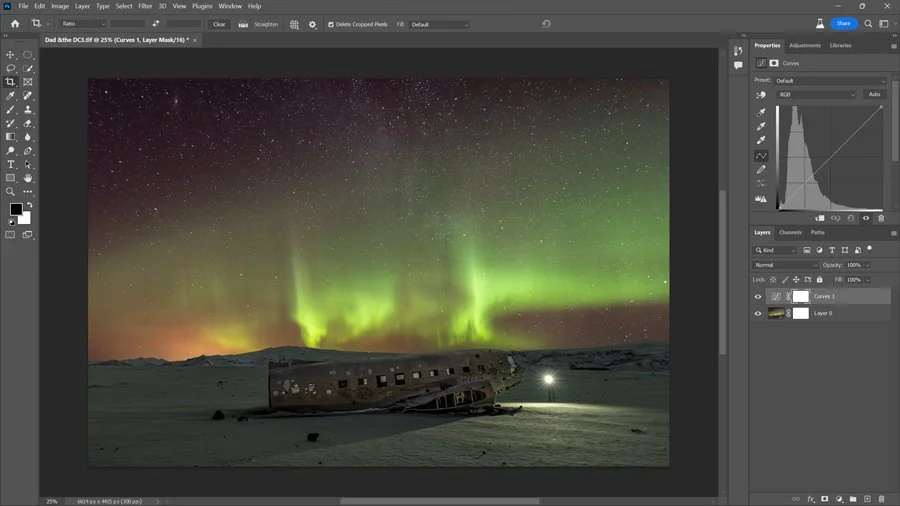Toggle Delete Cropped Pixels checkbox
Image resolution: width=900 pixels, height=506 pixels.
click(x=331, y=24)
